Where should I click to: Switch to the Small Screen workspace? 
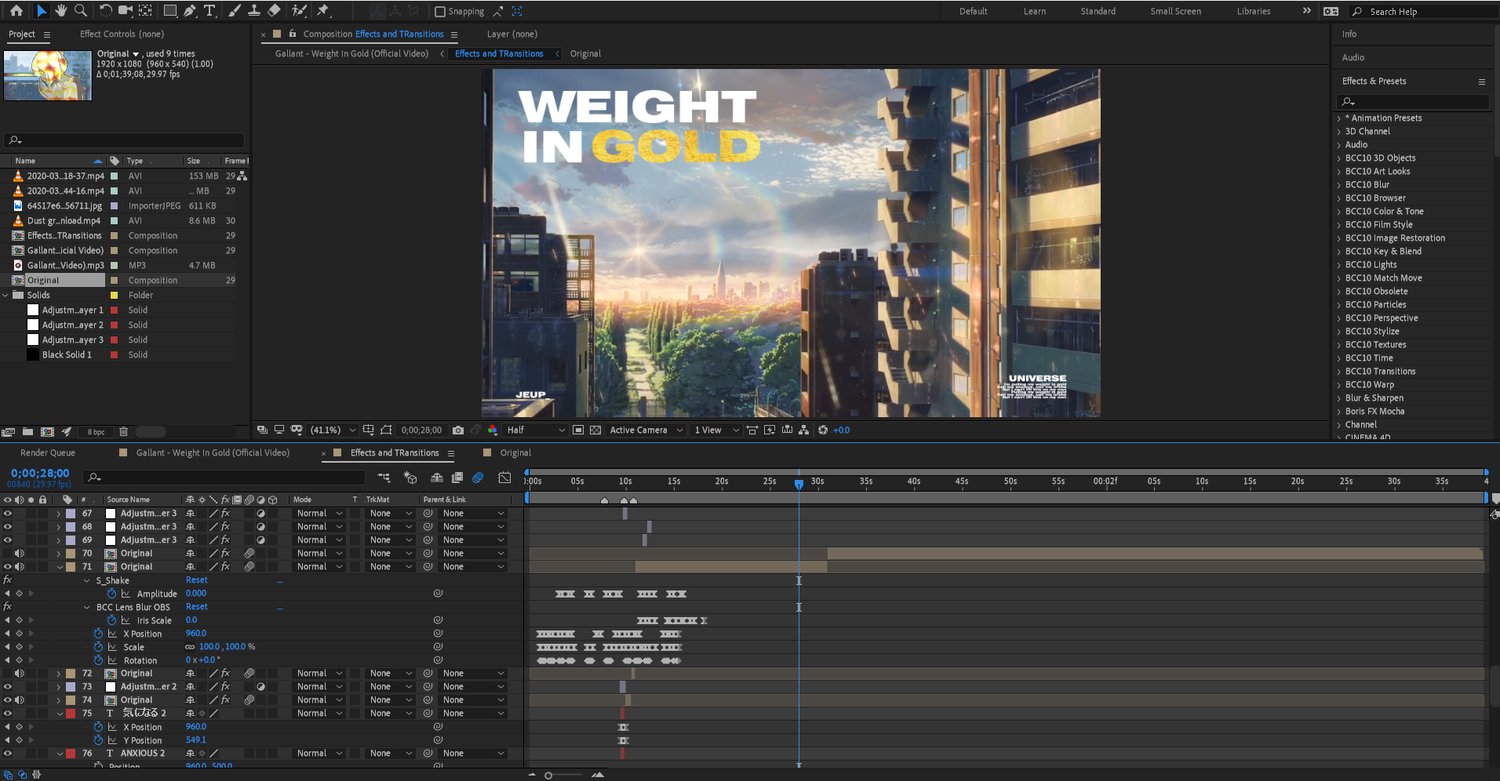point(1176,11)
